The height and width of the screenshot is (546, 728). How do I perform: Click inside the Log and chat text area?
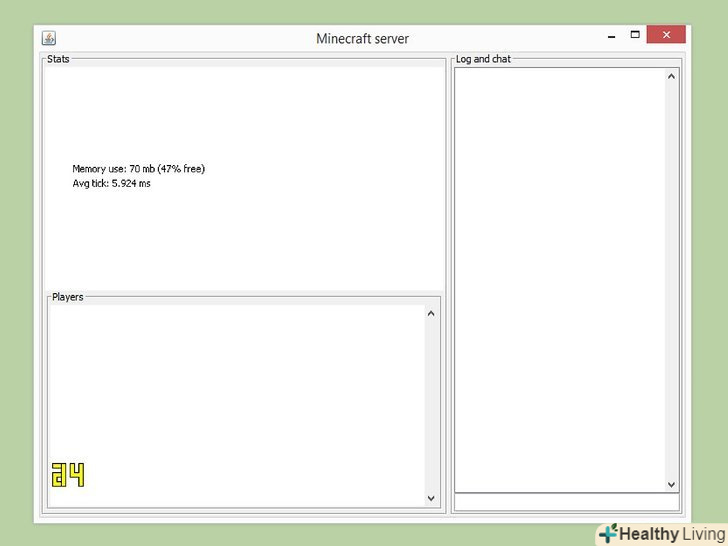coord(560,280)
